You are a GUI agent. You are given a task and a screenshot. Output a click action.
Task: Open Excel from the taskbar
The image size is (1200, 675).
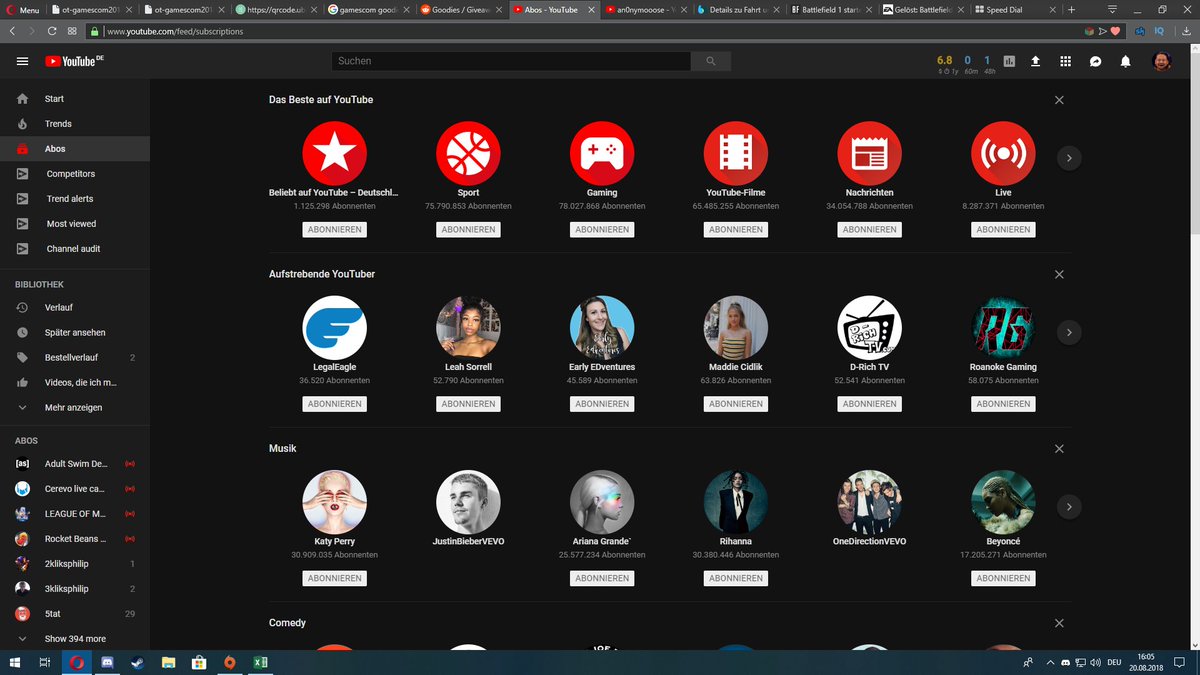tap(259, 663)
